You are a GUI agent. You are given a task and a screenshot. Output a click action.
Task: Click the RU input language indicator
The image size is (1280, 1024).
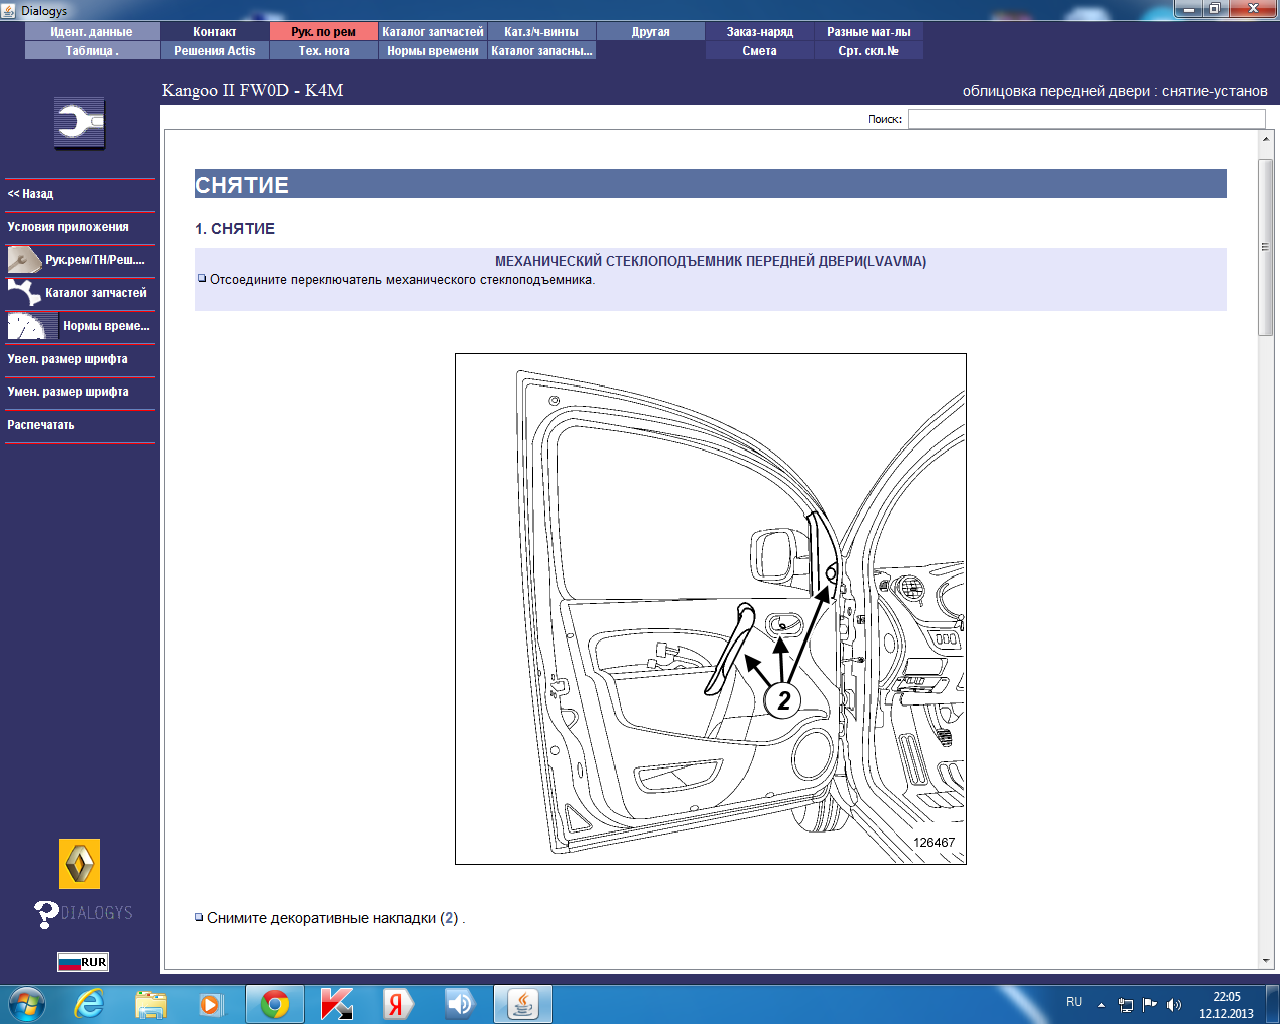tap(1074, 1002)
